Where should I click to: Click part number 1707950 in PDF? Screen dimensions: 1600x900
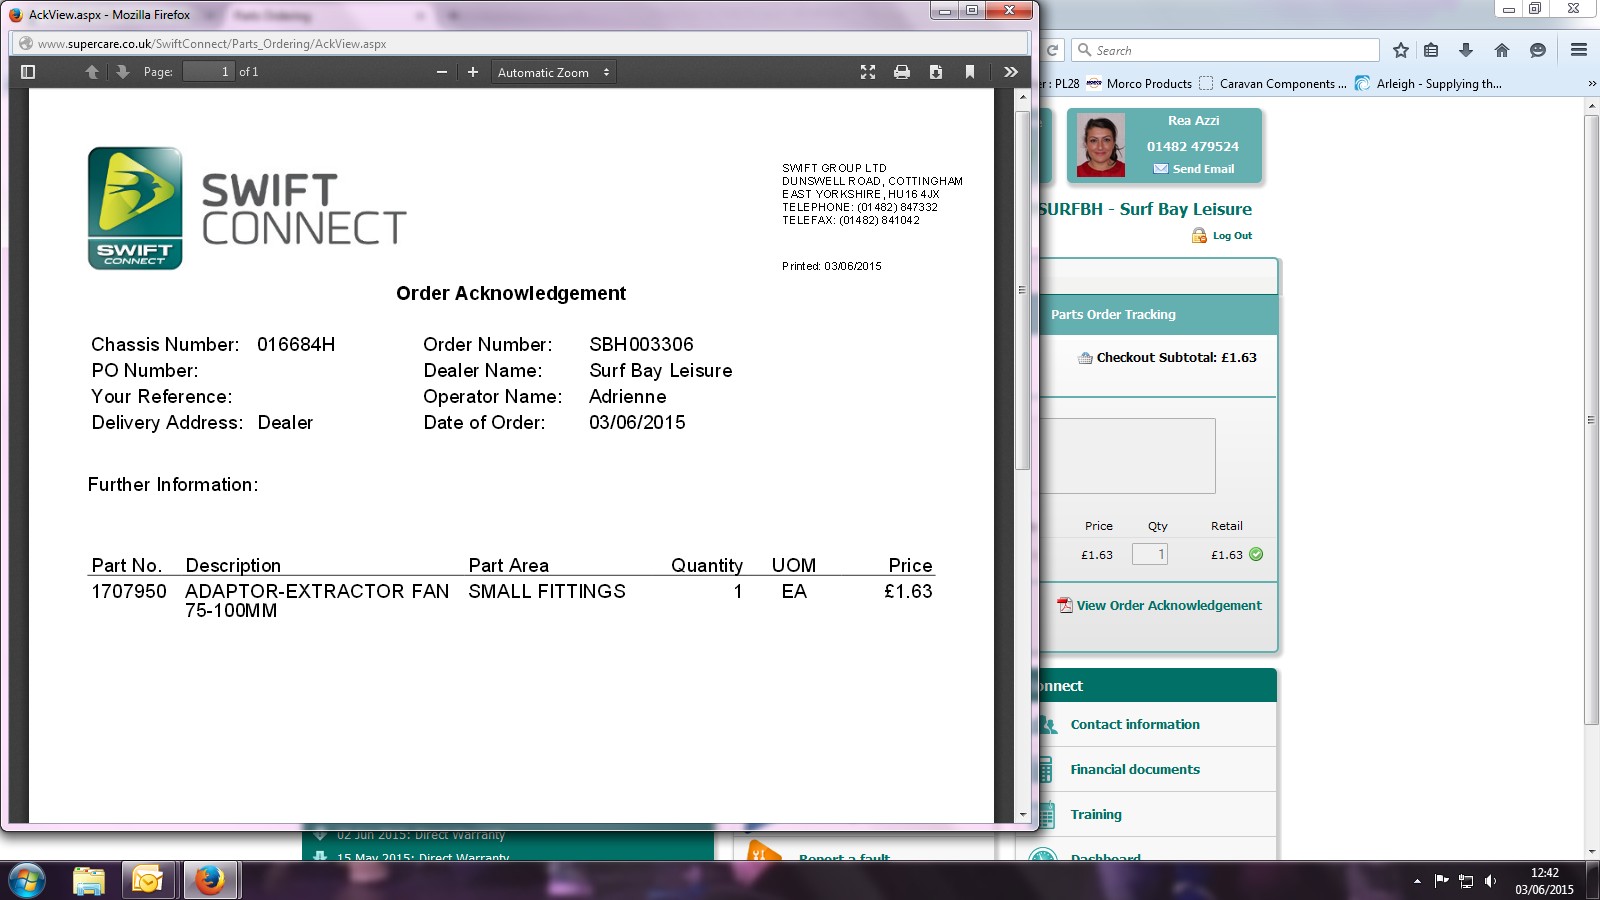(129, 592)
